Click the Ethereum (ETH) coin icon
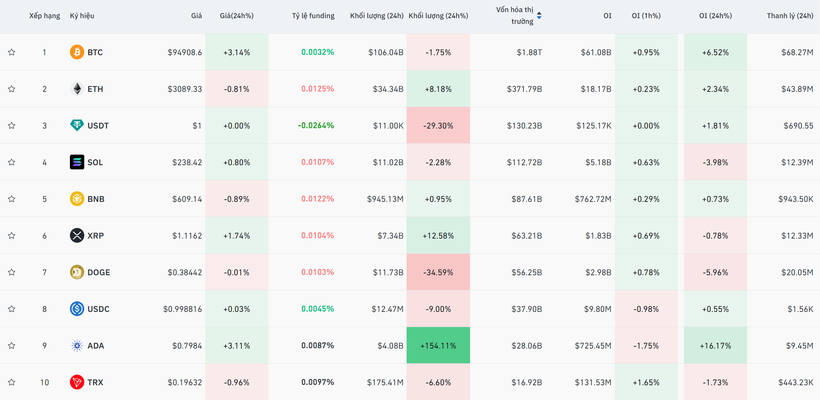Screen dimensions: 820x400 coord(77,89)
